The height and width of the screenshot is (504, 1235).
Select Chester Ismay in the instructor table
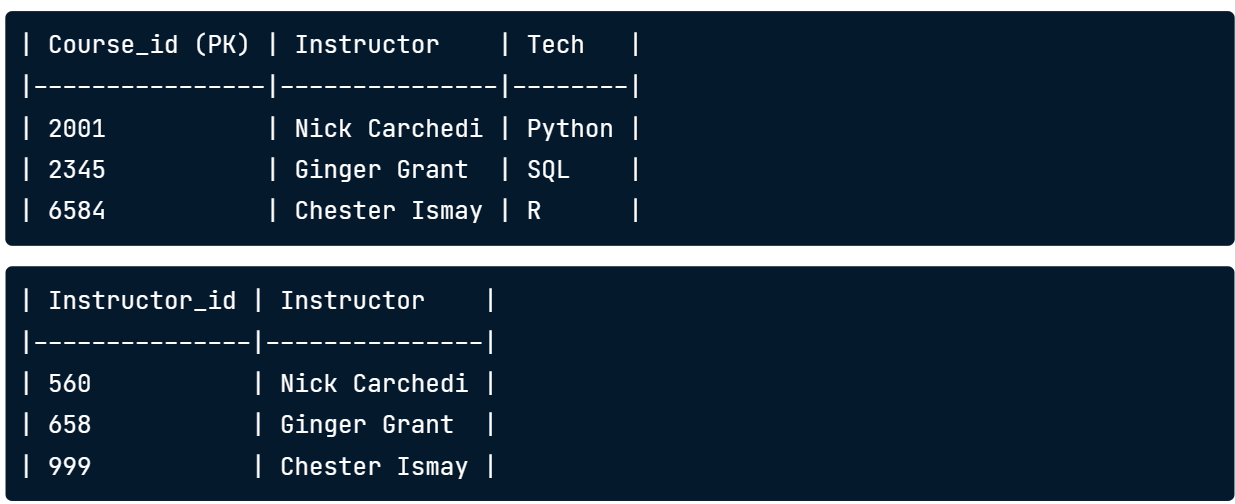[374, 468]
